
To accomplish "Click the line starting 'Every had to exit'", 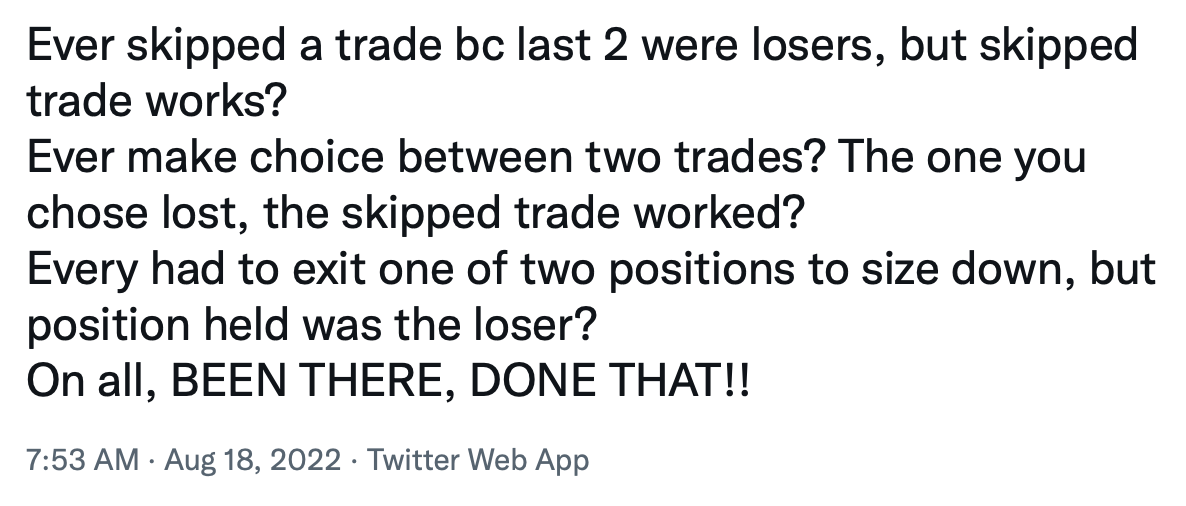I will [x=591, y=270].
